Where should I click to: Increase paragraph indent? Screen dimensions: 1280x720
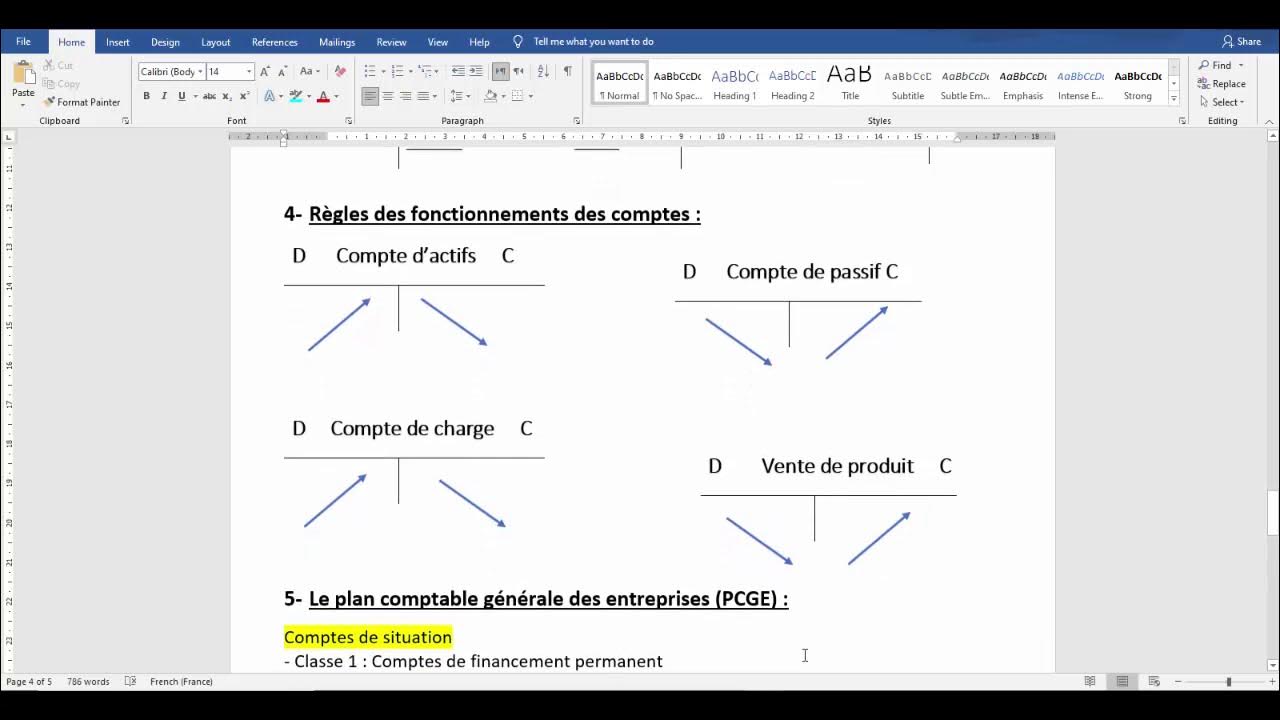pos(476,71)
